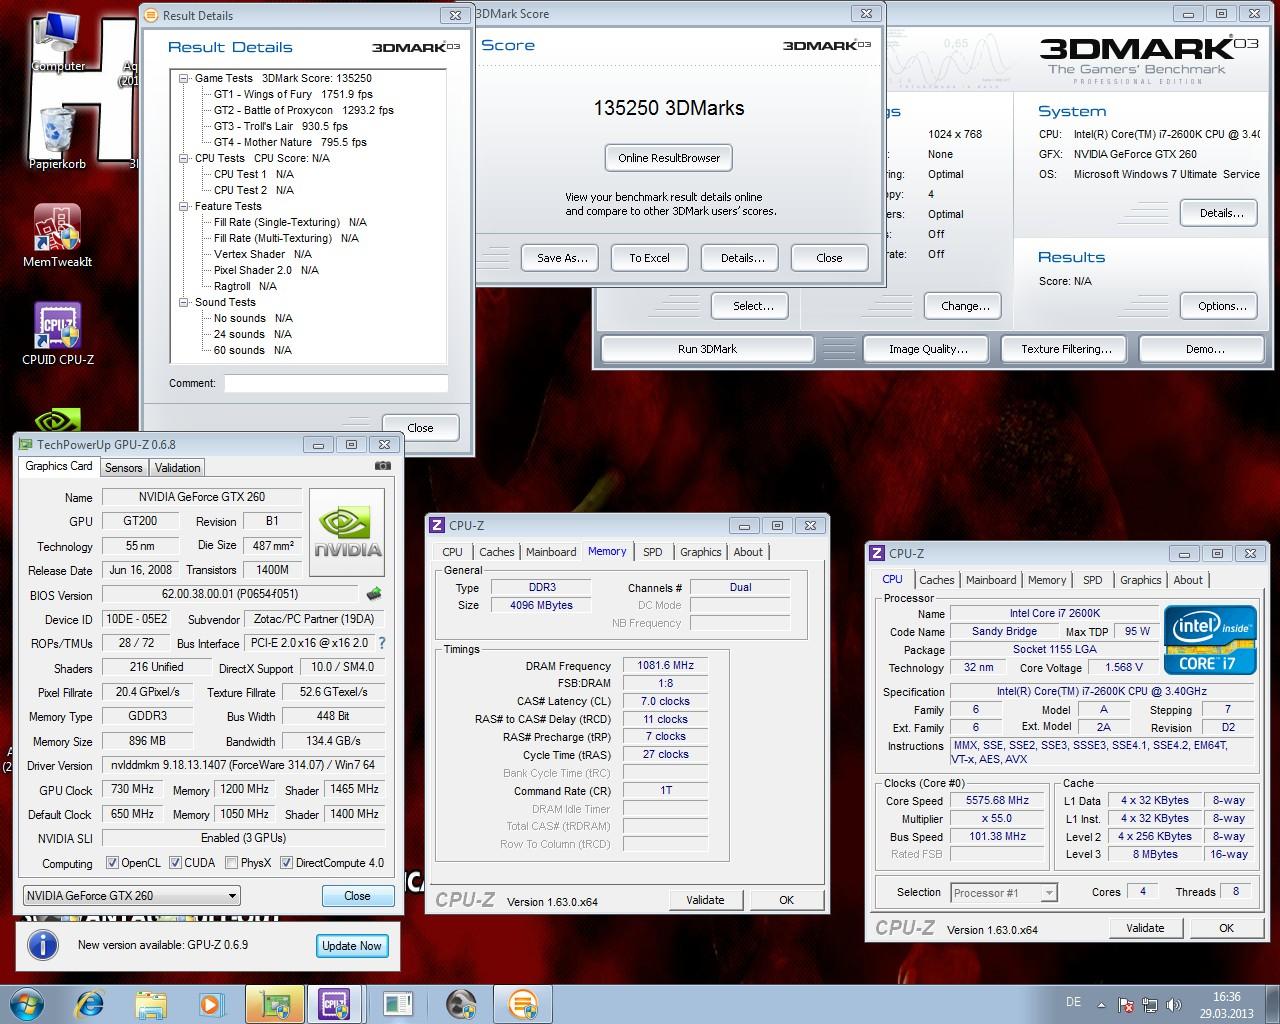Click Core Speed value 5575.68 MHz
Image resolution: width=1280 pixels, height=1024 pixels.
[x=997, y=801]
